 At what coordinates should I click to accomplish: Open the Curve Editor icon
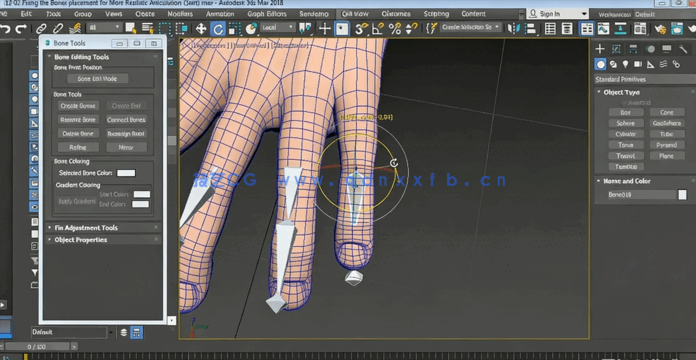[603, 29]
